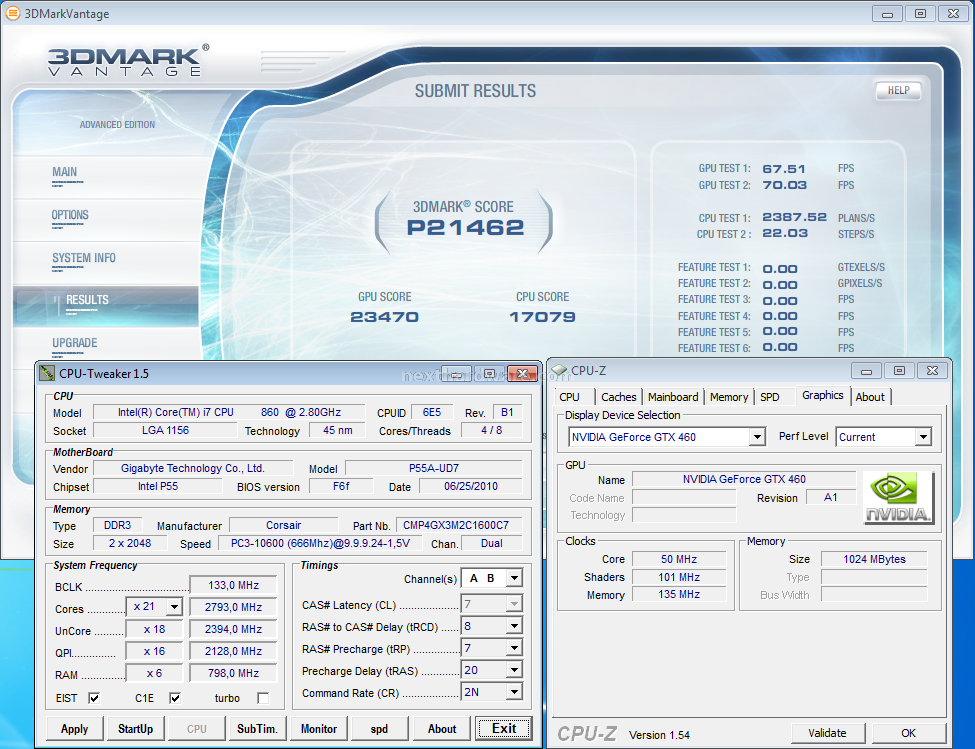
Task: Click the SubTim. button
Action: coord(257,728)
